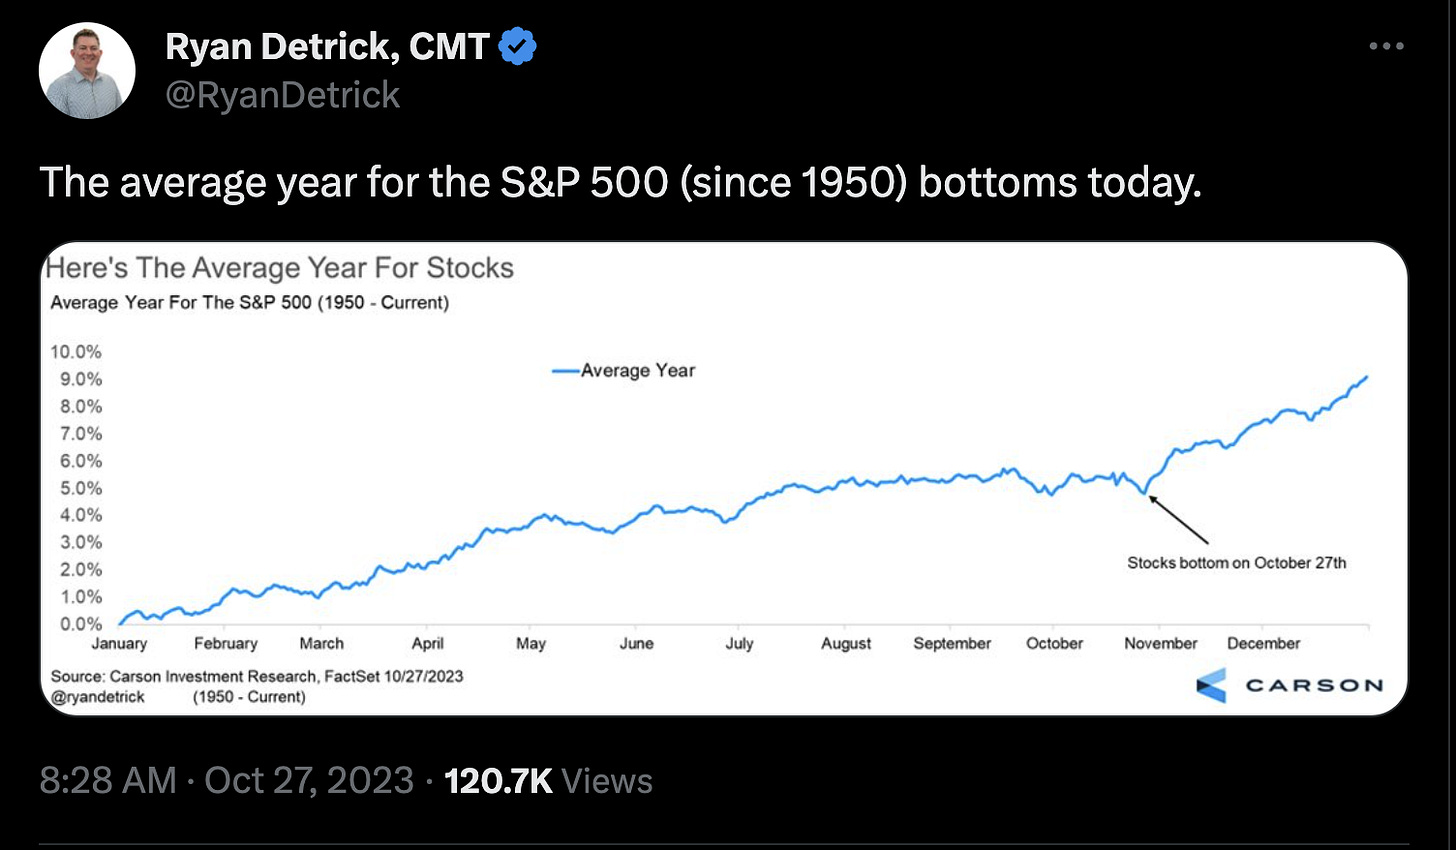1456x850 pixels.
Task: Click the tweet text about S&P 500 bottoms
Action: pos(620,183)
